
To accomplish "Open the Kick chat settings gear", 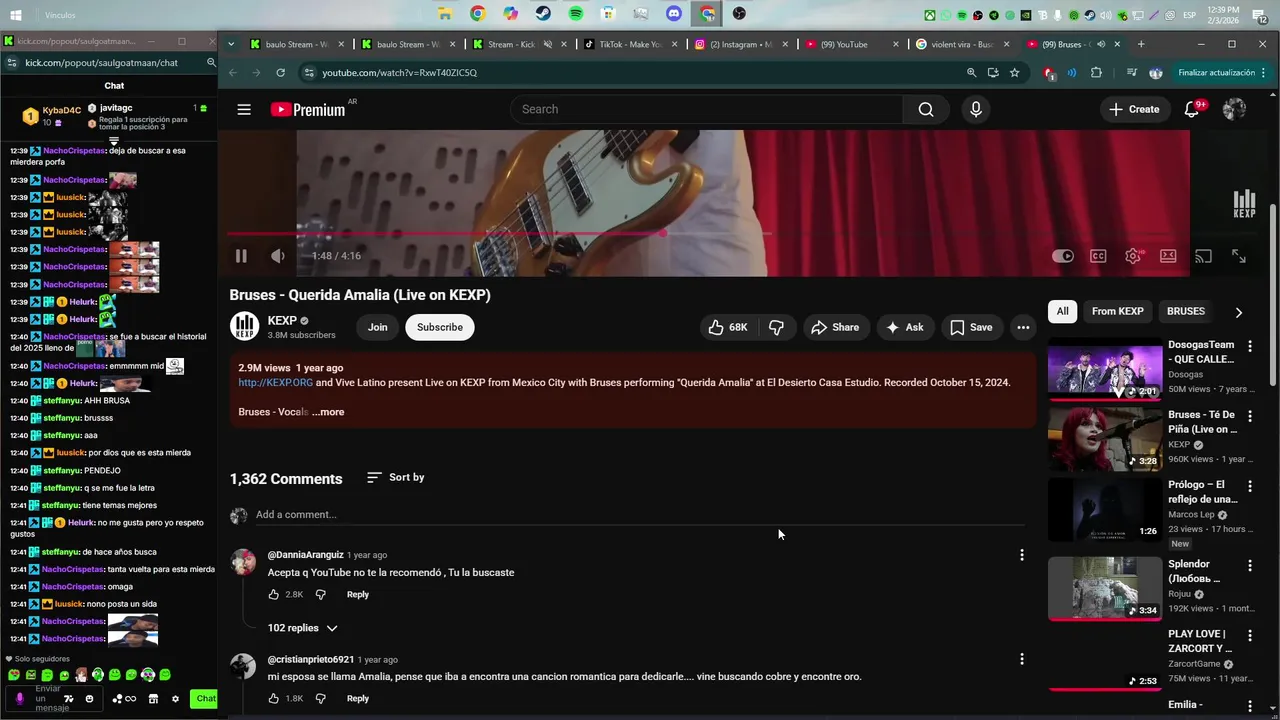I will coord(175,699).
